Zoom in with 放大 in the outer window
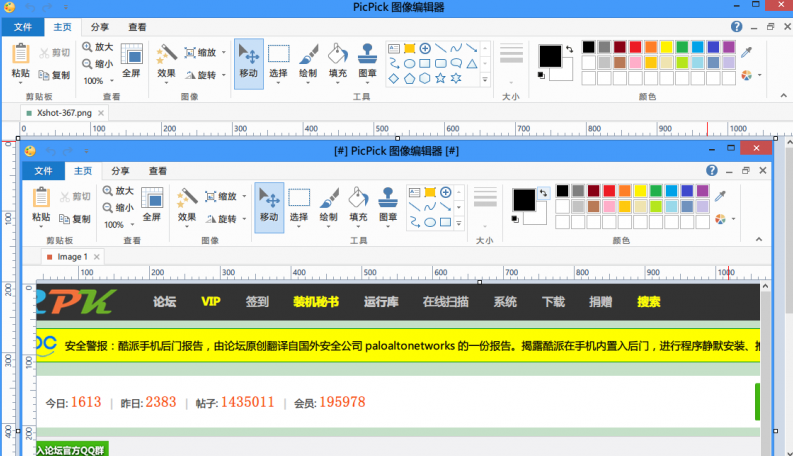 pyautogui.click(x=98, y=47)
